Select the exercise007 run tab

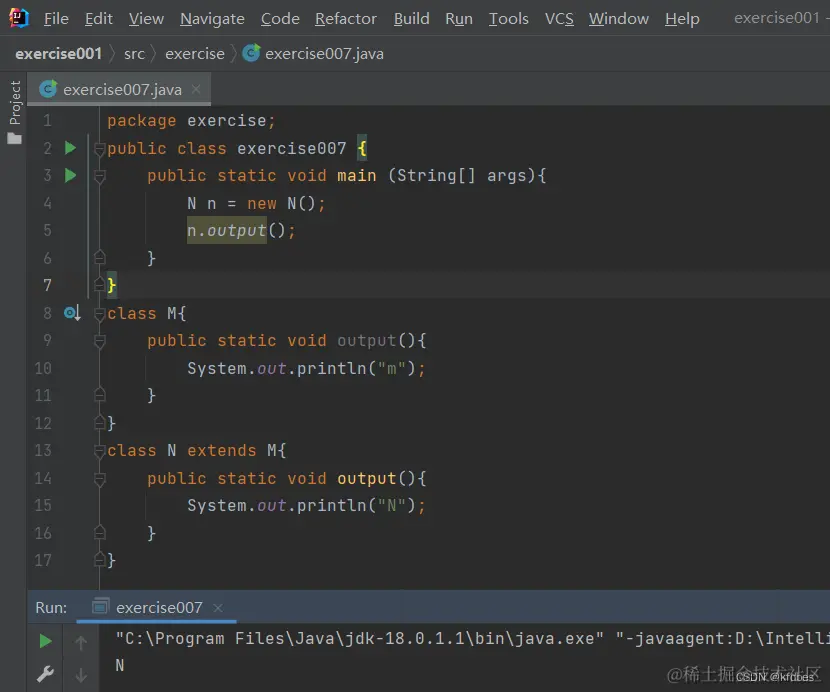coord(159,607)
